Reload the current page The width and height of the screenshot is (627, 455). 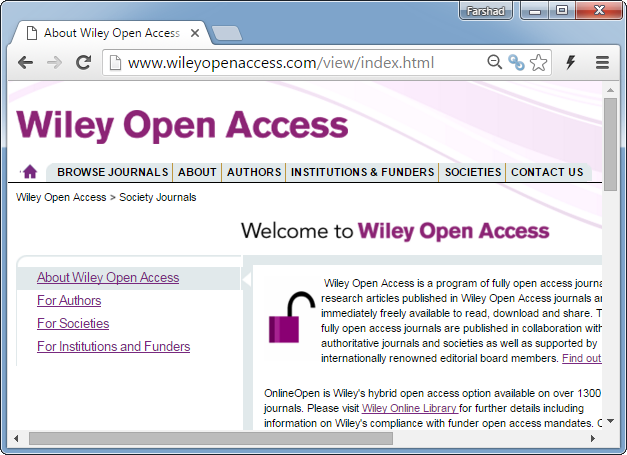pyautogui.click(x=84, y=62)
